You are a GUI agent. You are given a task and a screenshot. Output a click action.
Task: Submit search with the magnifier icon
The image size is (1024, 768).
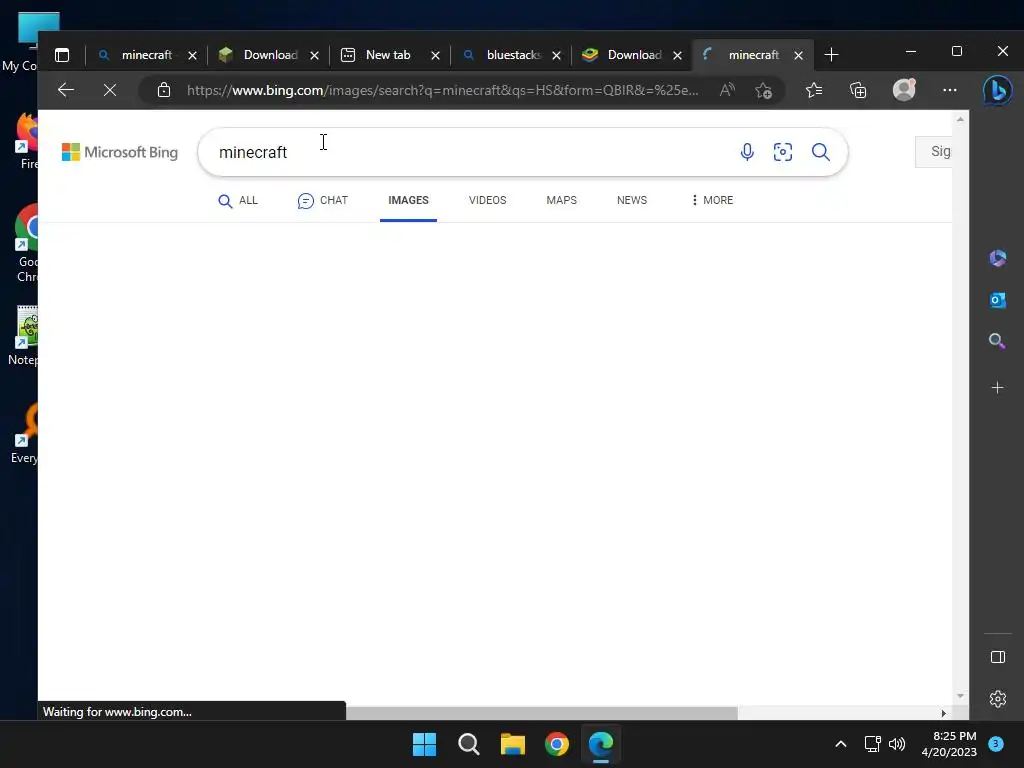(821, 152)
